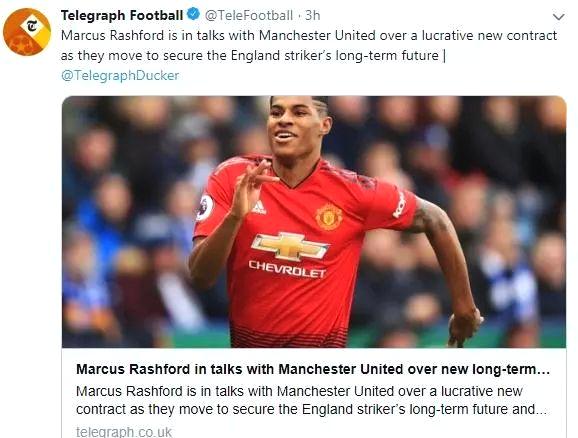The image size is (578, 438).
Task: Click the Premier League sleeve badge
Action: (205, 208)
